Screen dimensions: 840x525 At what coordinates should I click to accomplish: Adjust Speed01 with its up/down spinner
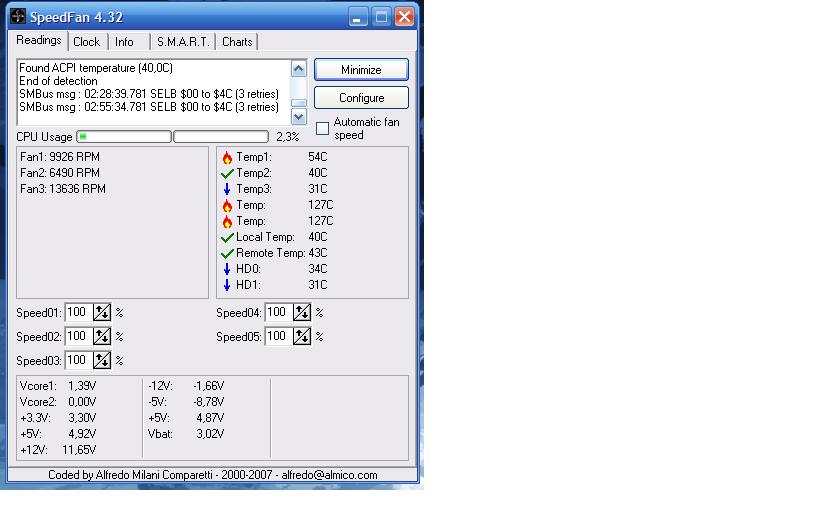tap(102, 312)
